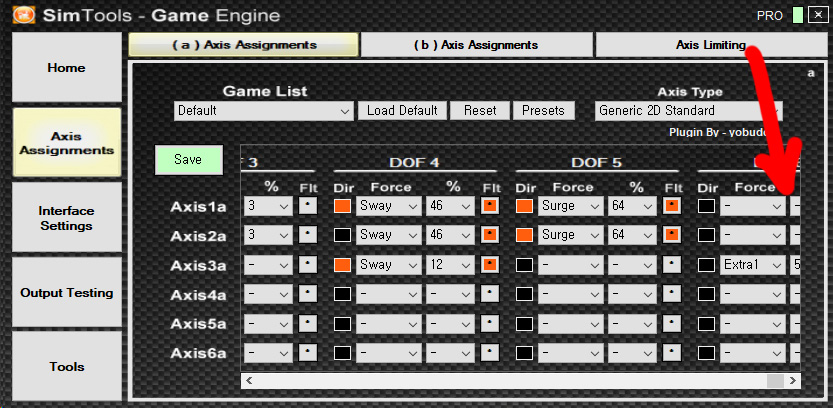Click the DOF 5 column header
833x408 pixels.
(597, 162)
